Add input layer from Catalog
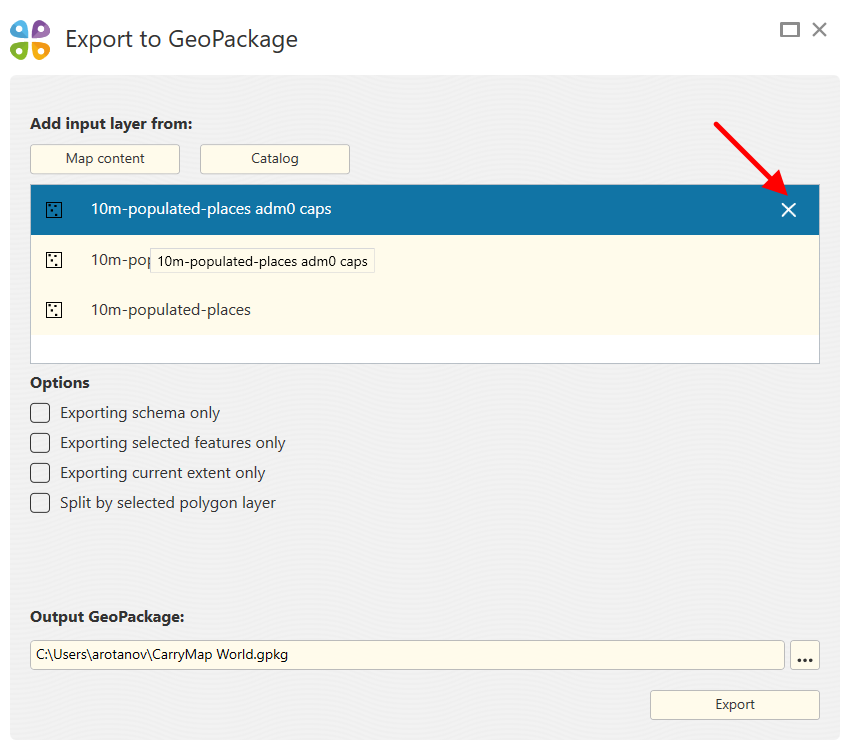 275,159
